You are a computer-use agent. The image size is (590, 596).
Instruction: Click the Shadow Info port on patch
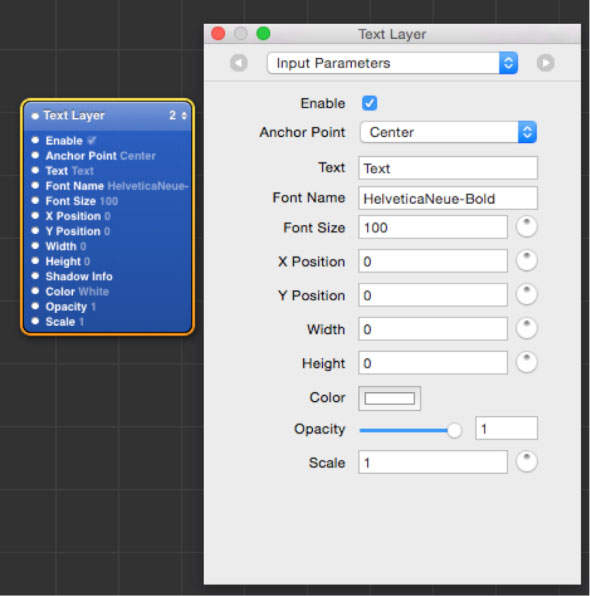[35, 276]
